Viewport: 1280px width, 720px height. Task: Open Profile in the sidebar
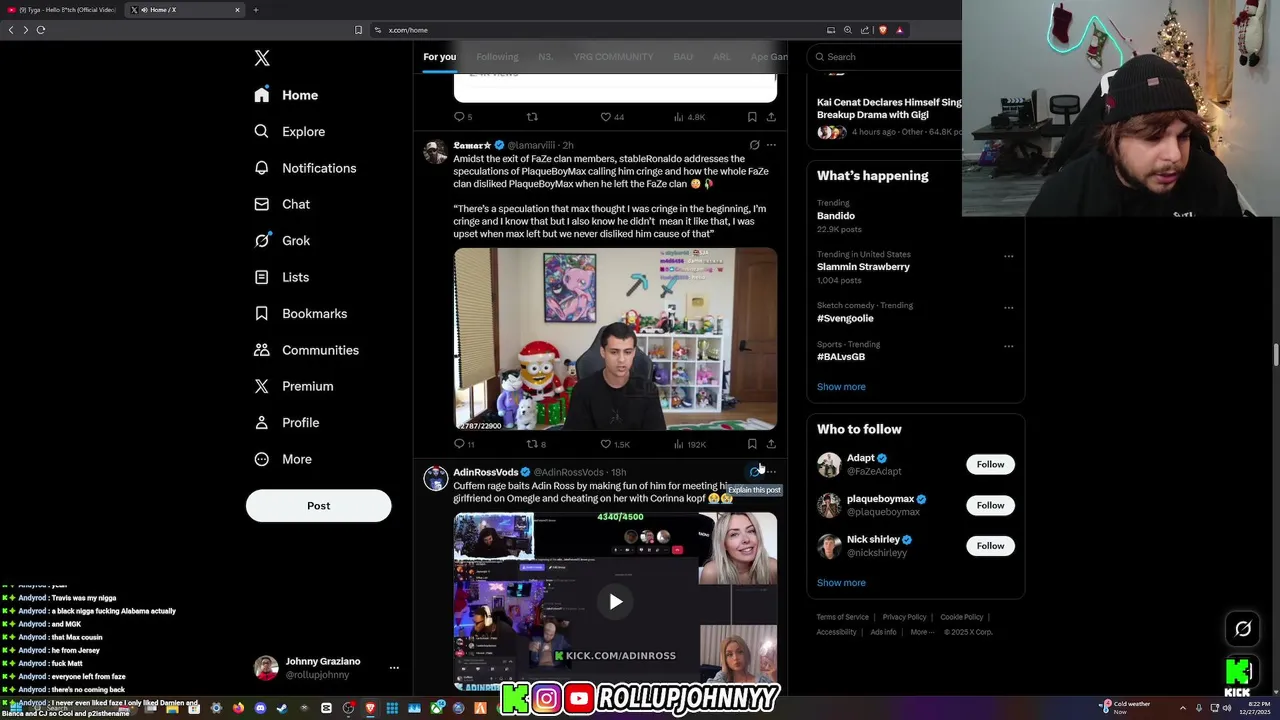click(287, 422)
